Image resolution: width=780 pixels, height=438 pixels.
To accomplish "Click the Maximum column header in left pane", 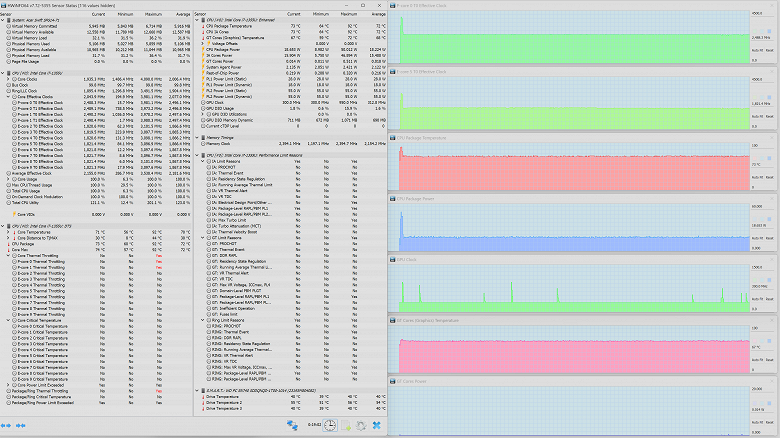I will tap(154, 14).
